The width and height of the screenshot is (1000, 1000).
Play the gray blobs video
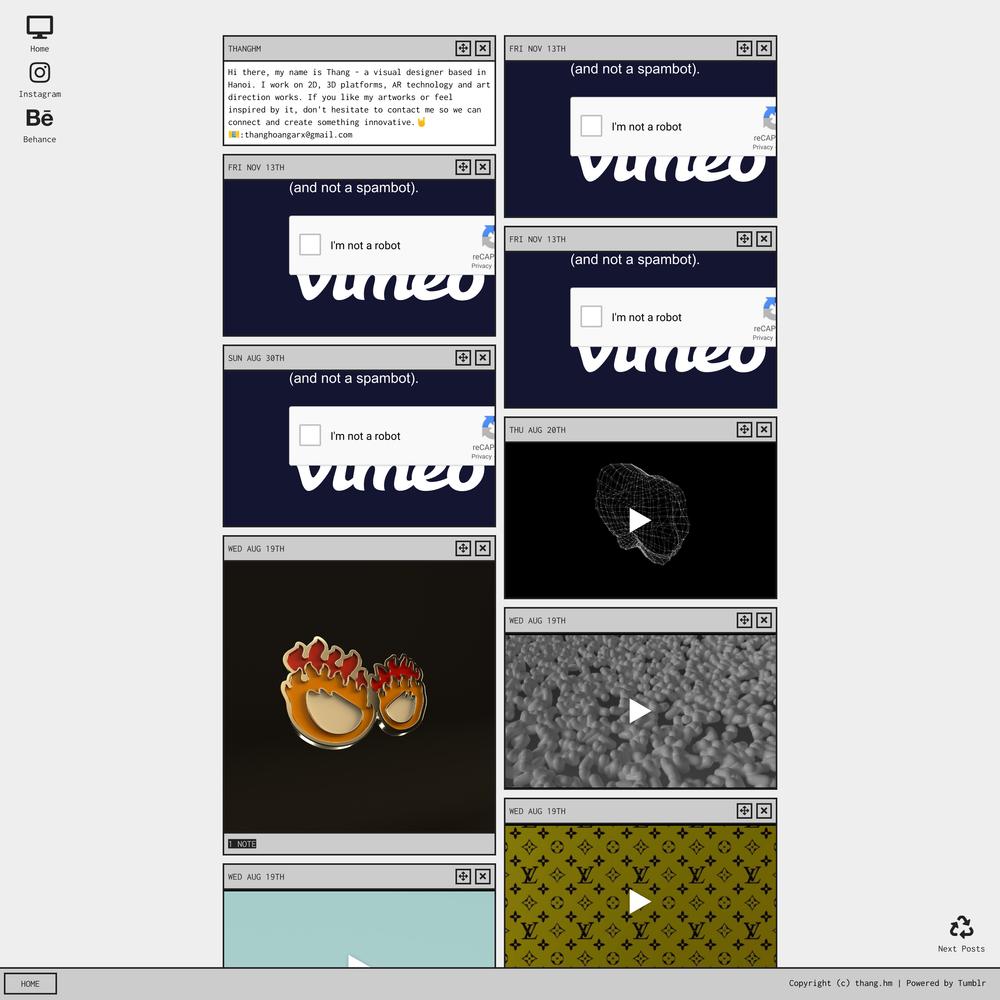640,711
